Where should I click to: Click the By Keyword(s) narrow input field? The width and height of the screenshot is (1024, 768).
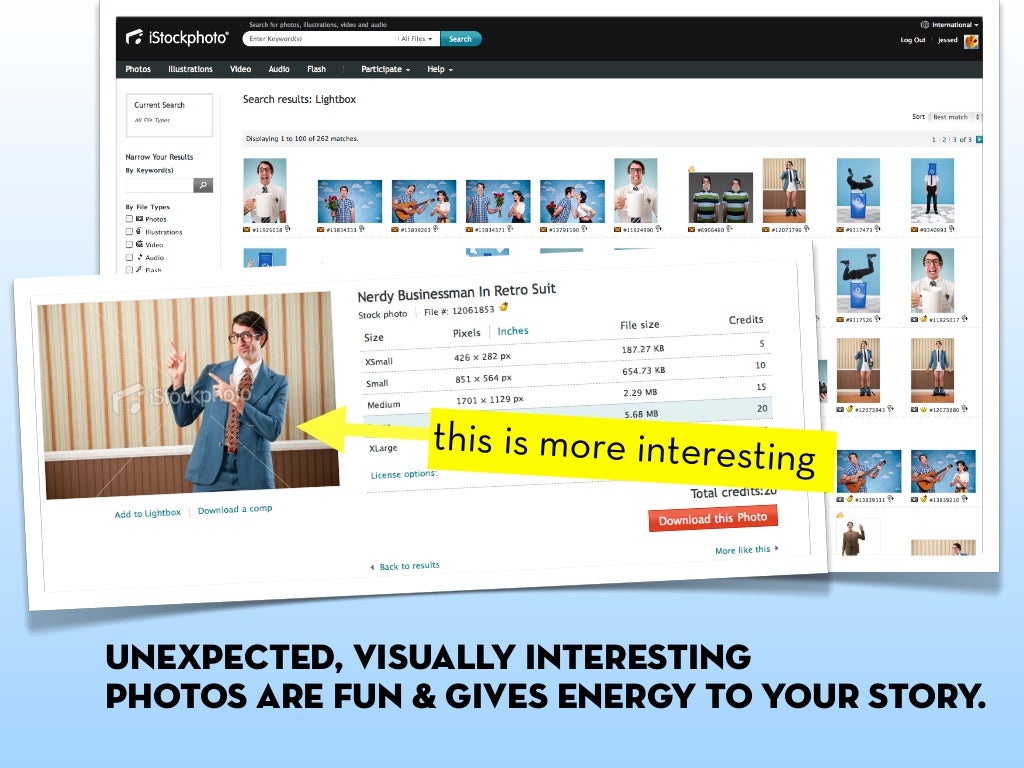click(160, 185)
